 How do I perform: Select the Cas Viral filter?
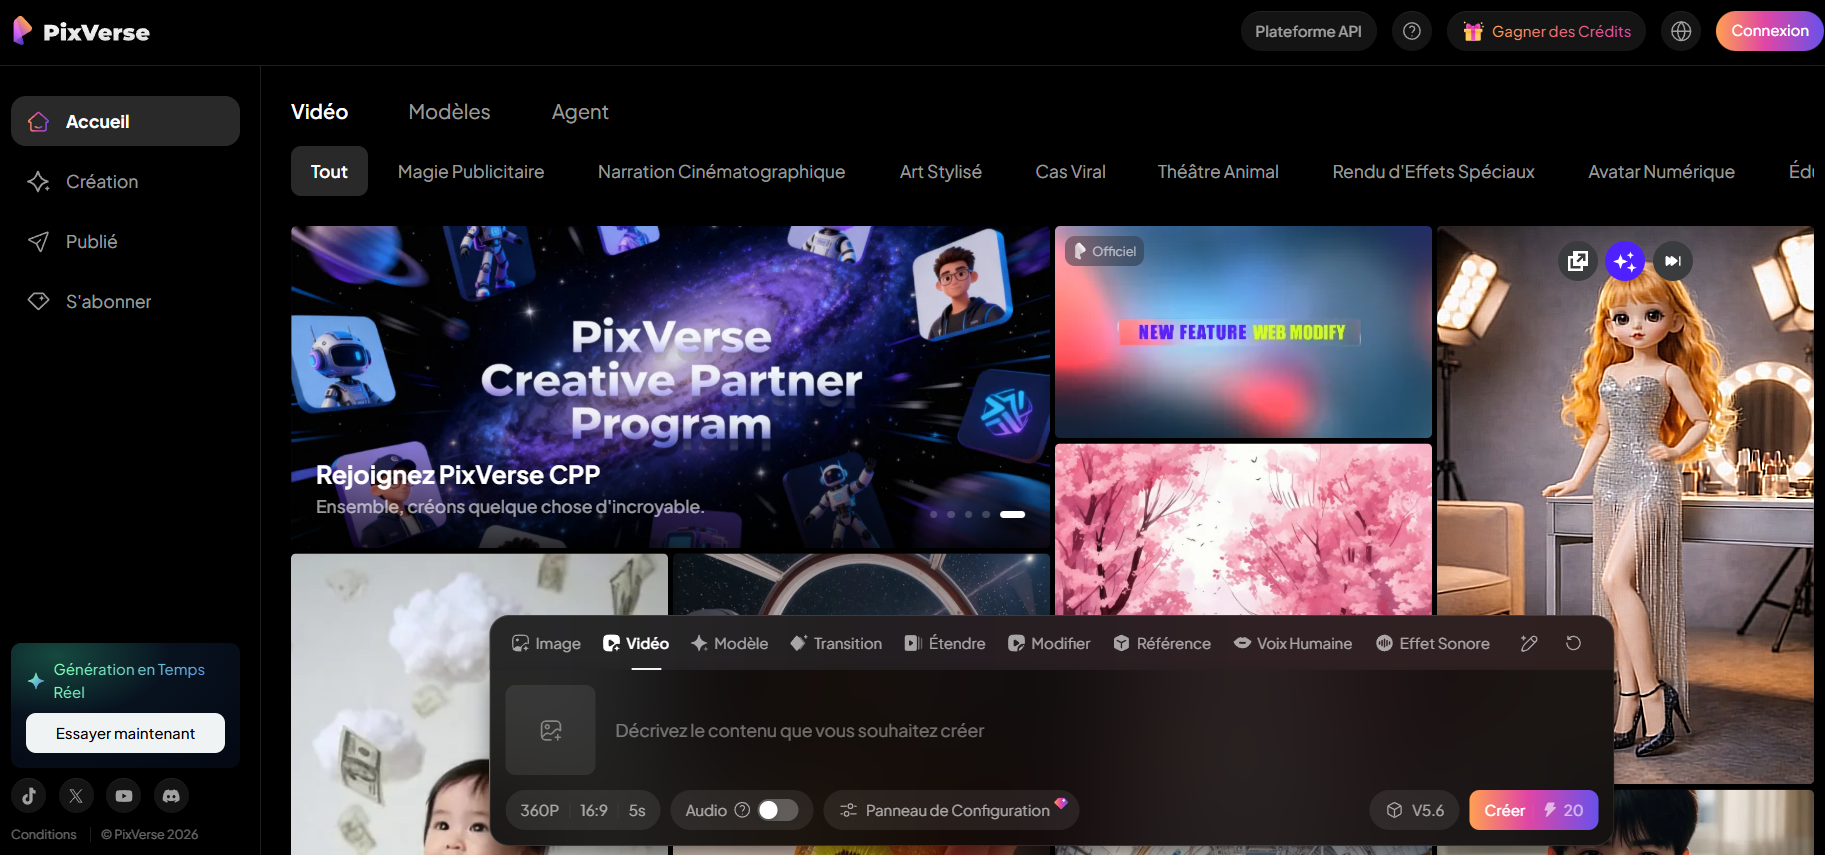click(1070, 171)
